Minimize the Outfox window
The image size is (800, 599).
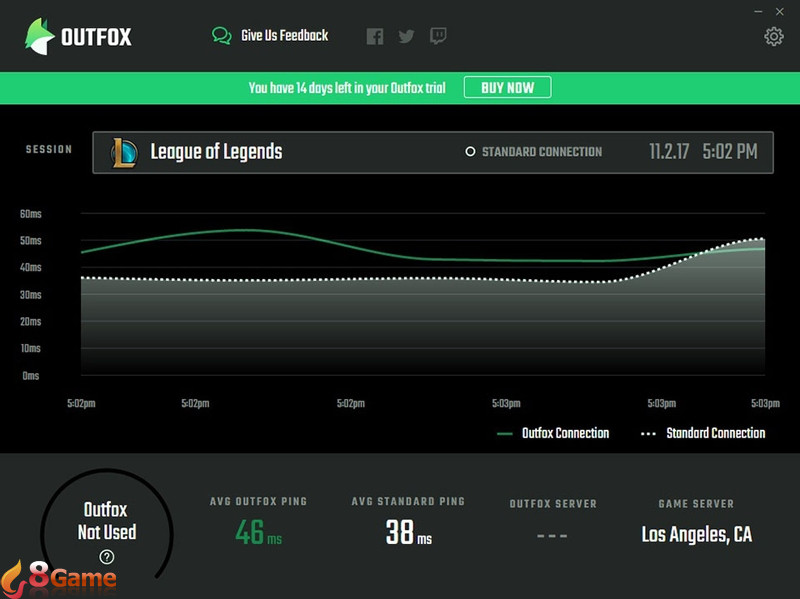coord(757,11)
